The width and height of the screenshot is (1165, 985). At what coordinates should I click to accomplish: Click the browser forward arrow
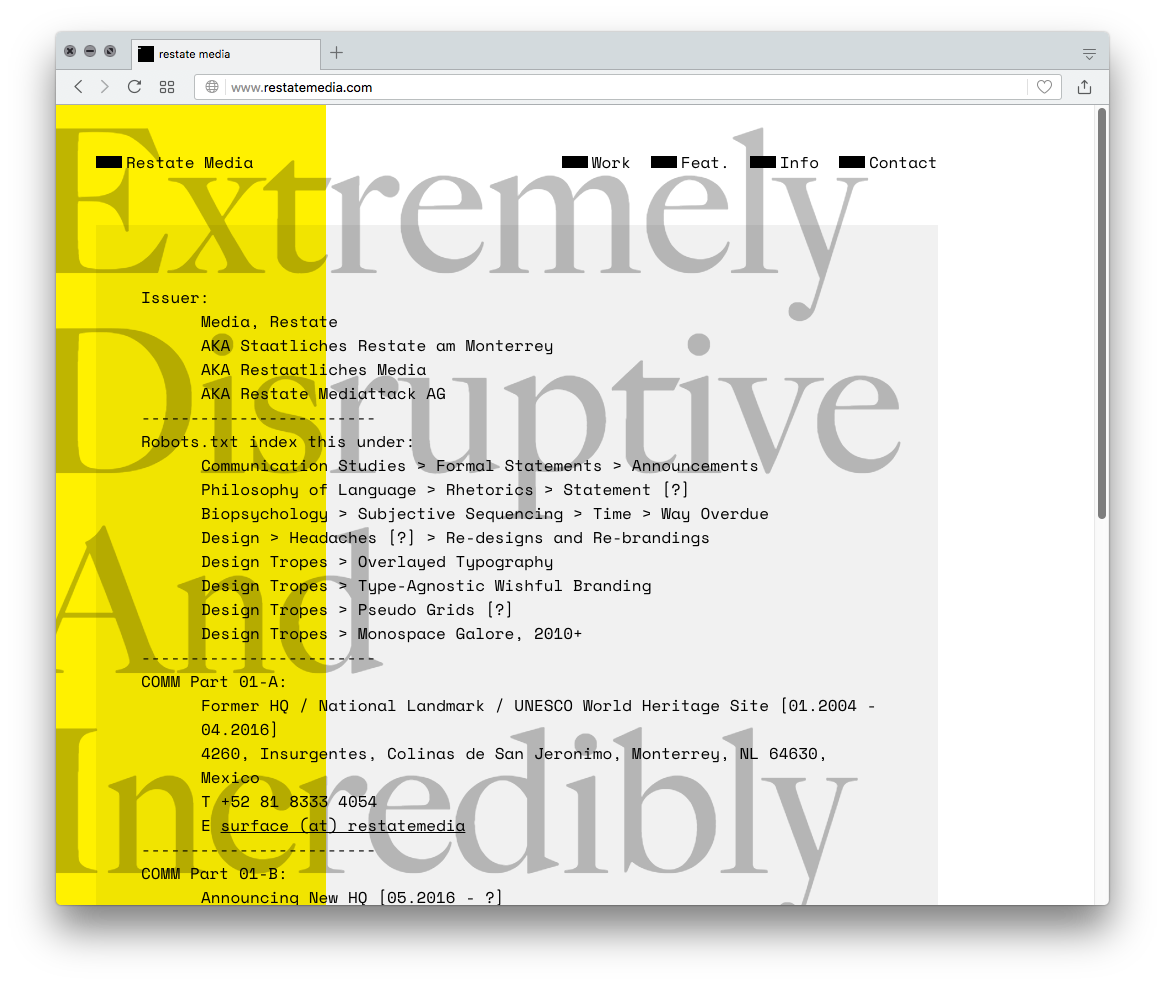(x=105, y=87)
